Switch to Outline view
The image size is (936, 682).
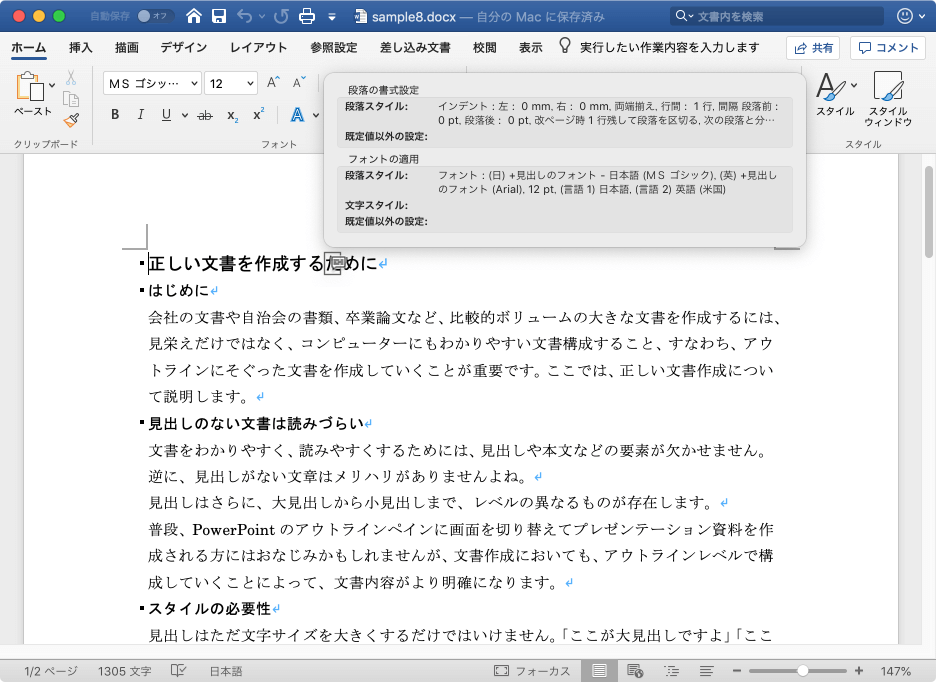coord(671,671)
